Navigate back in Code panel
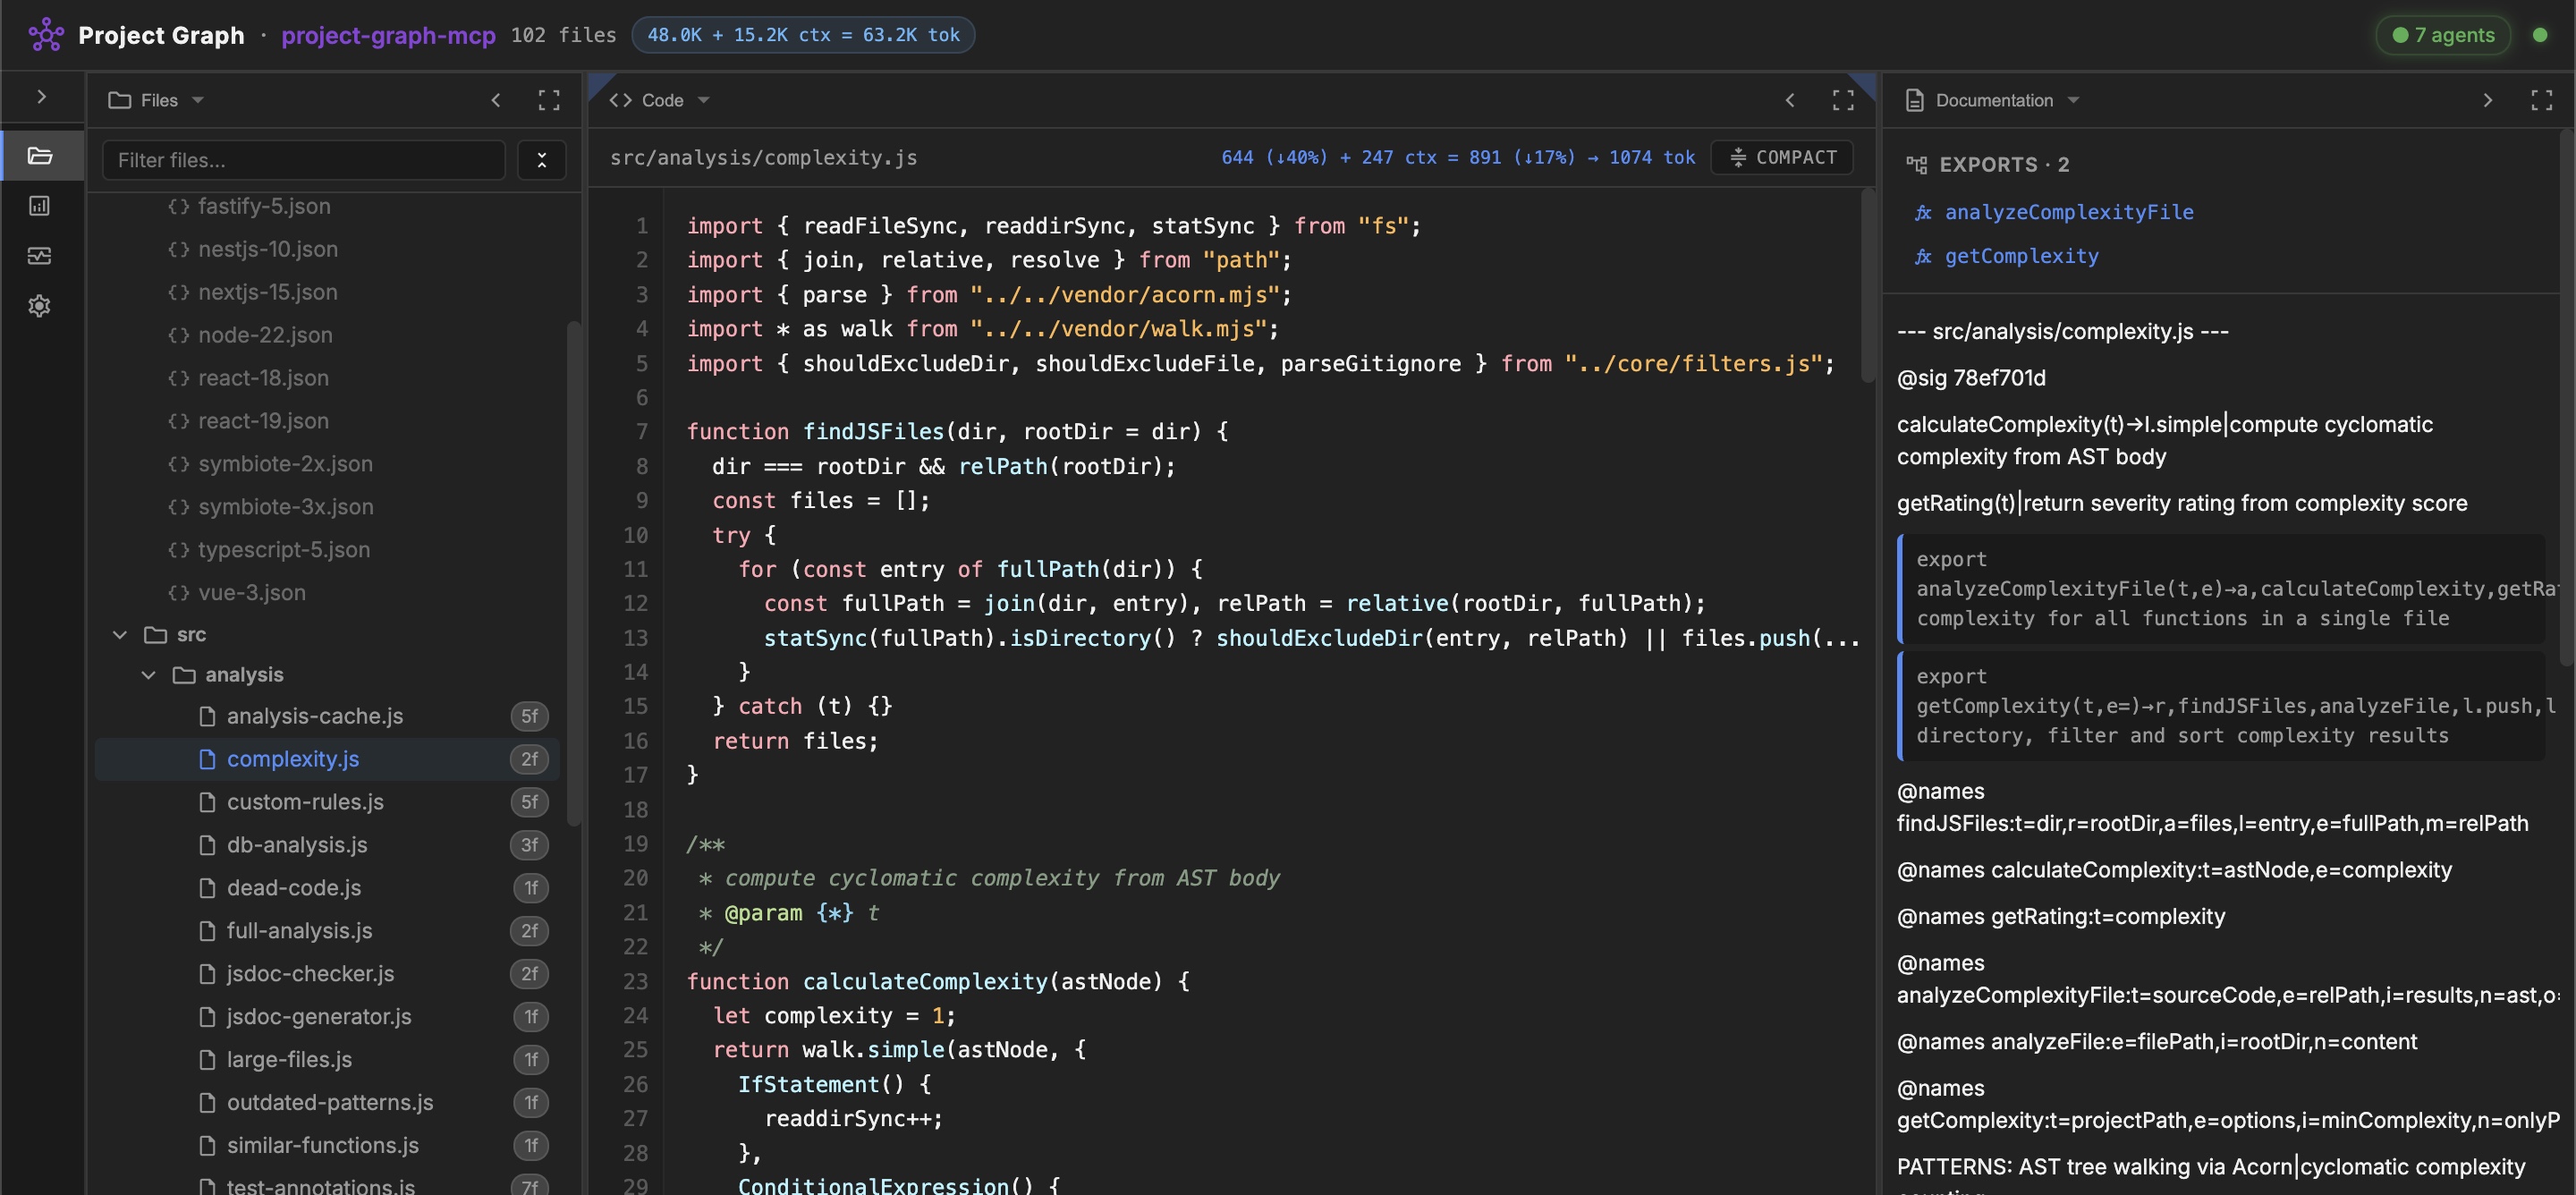The height and width of the screenshot is (1195, 2576). pos(1790,100)
